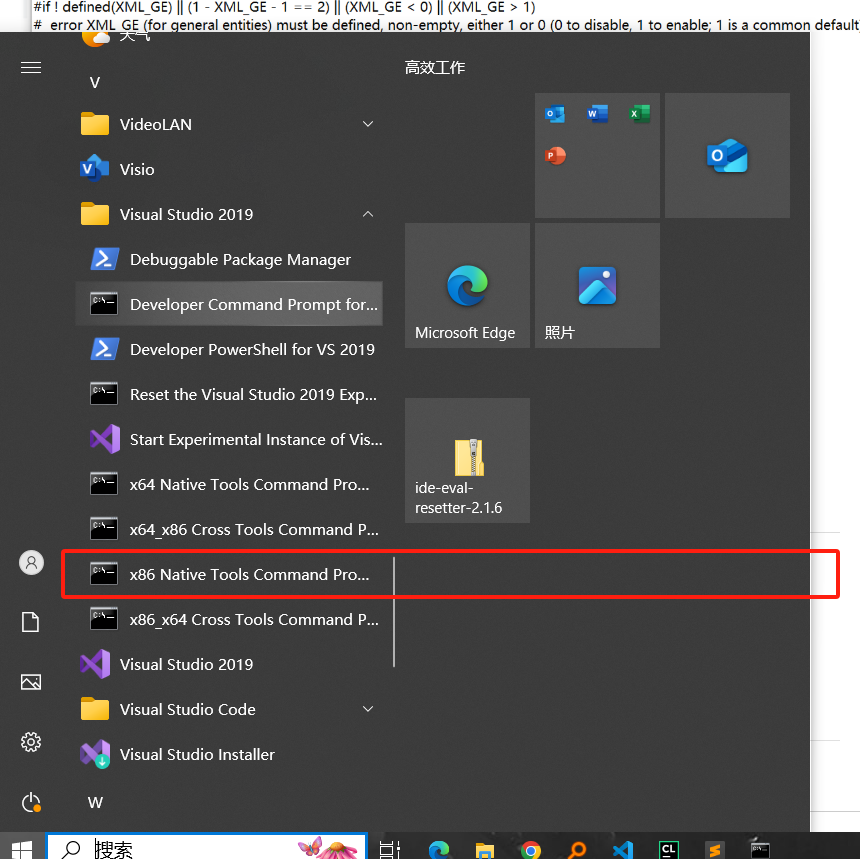Click small Word icon in Office tile group
The width and height of the screenshot is (860, 859).
pos(597,114)
